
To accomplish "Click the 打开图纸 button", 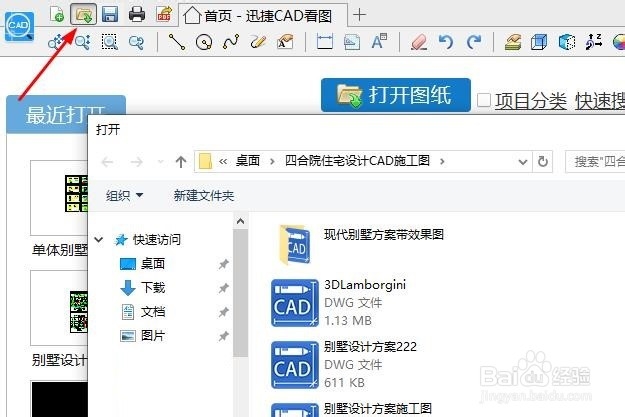I will click(396, 95).
